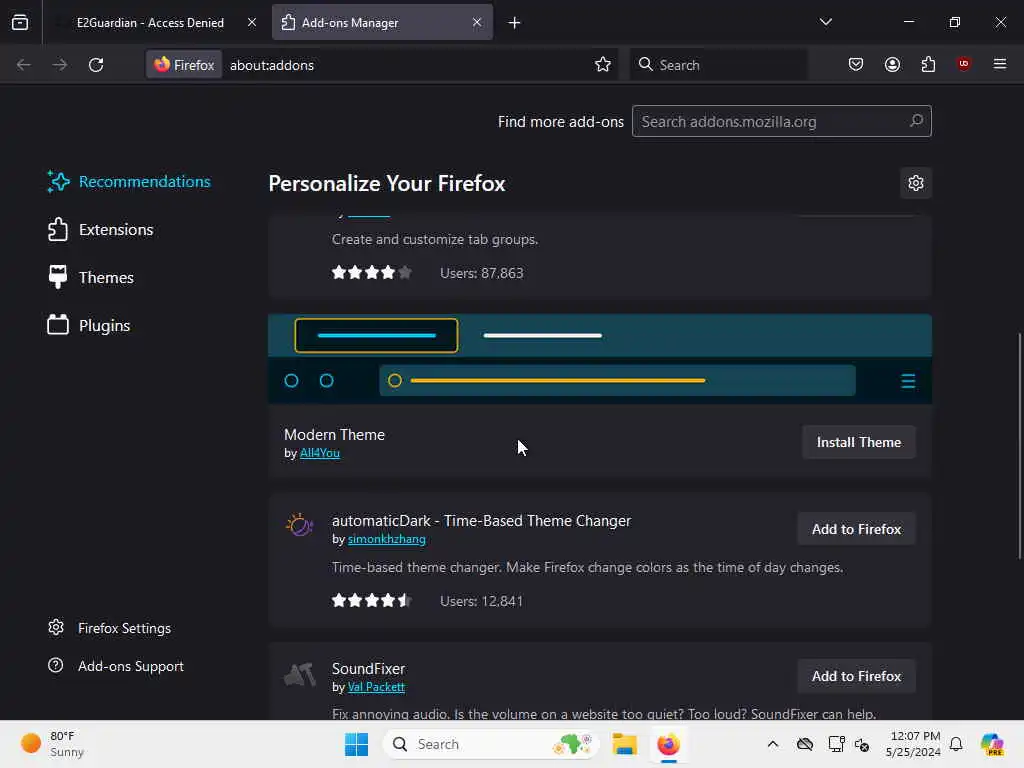
Task: Open the display/network tray icon
Action: click(x=836, y=744)
